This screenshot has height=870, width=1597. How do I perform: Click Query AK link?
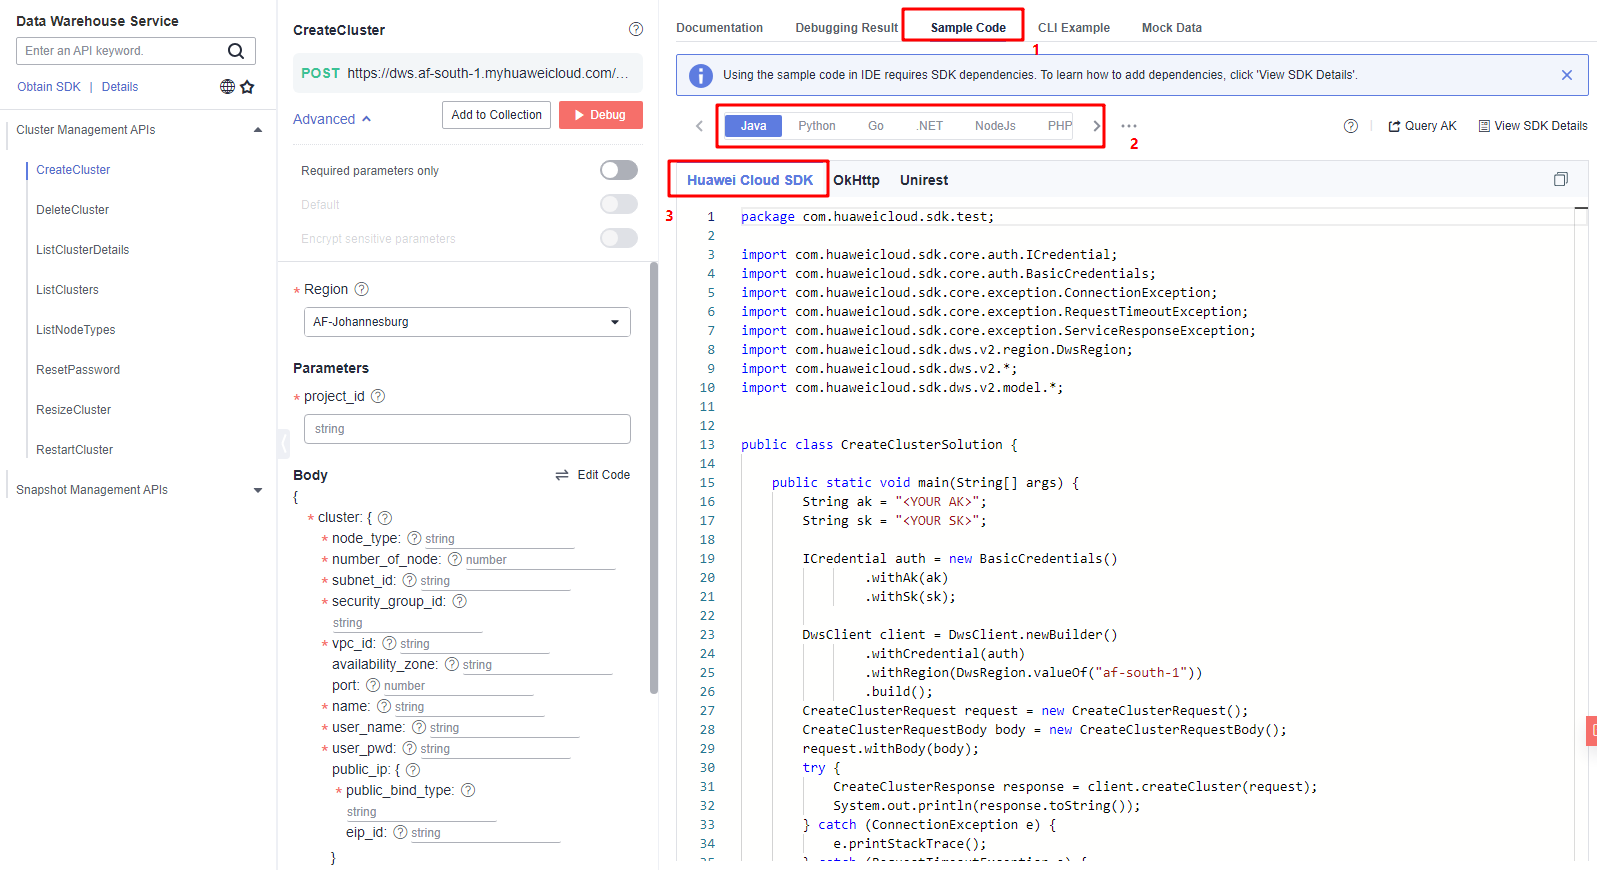tap(1423, 126)
